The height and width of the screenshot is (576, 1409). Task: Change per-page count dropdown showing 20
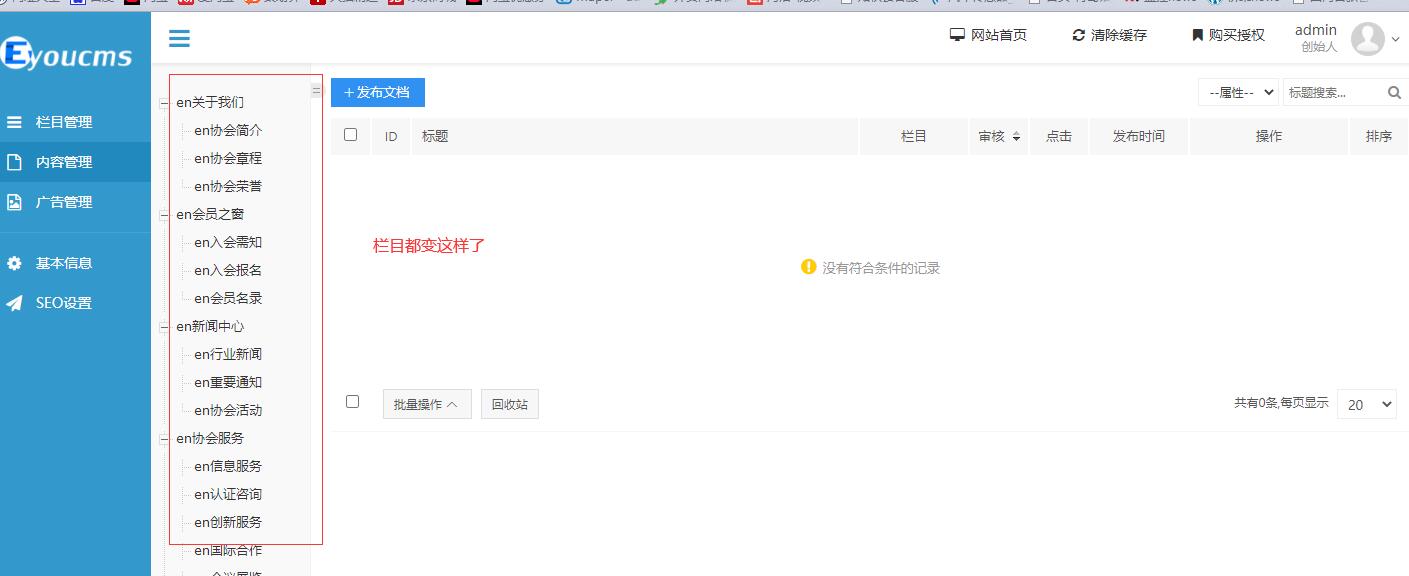tap(1367, 404)
